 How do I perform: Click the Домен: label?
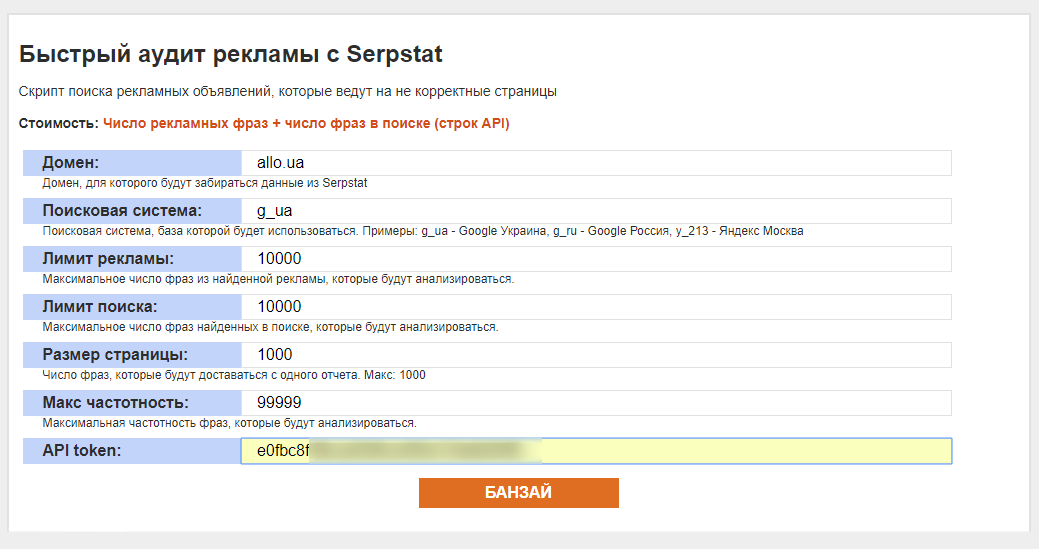(x=71, y=163)
